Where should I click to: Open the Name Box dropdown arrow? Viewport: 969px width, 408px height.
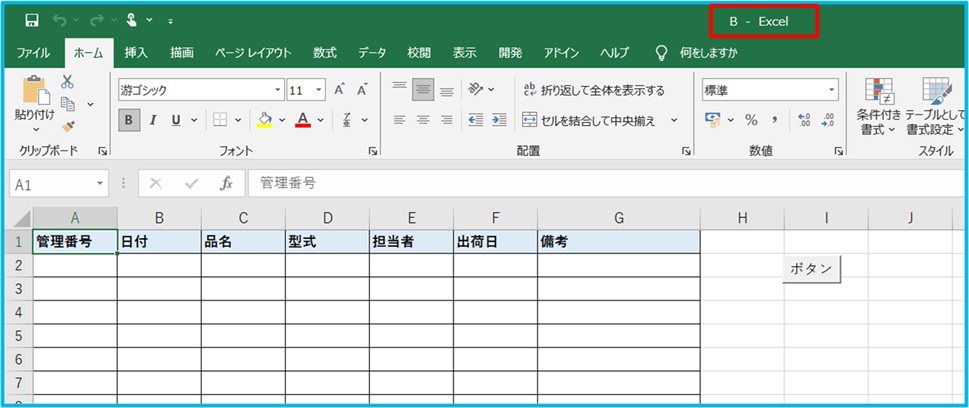[x=100, y=183]
